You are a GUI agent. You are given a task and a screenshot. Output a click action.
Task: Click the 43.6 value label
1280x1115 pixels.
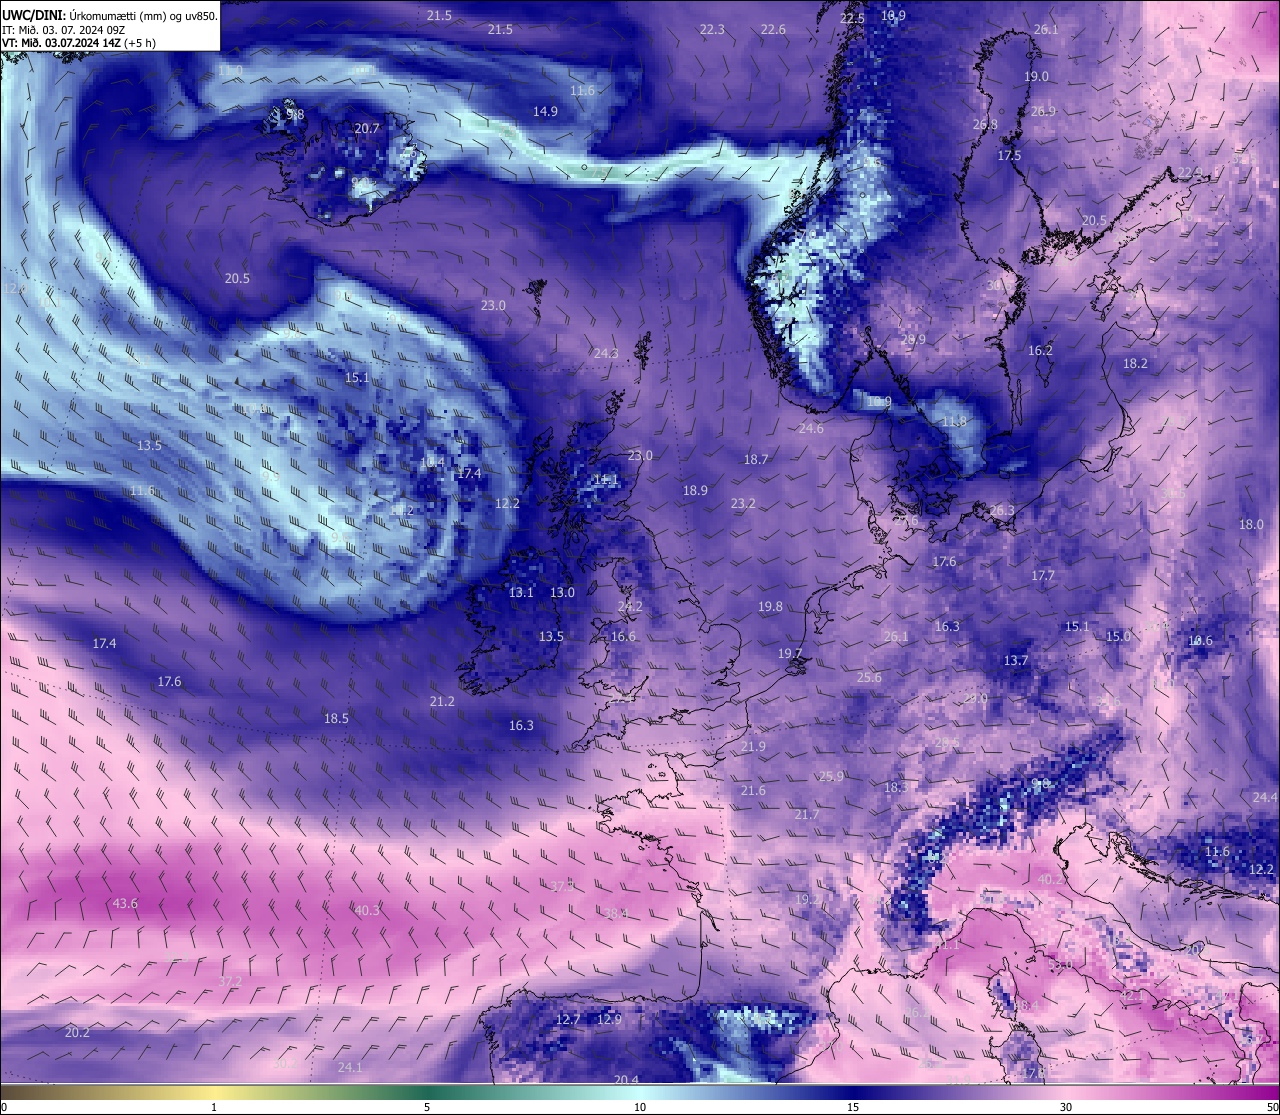pos(125,904)
